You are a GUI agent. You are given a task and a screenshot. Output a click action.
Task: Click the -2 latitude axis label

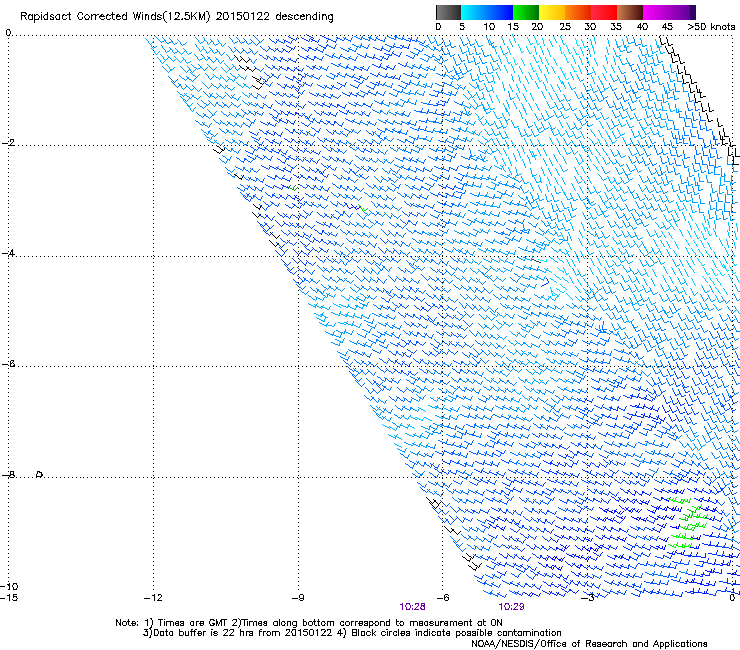pos(8,143)
